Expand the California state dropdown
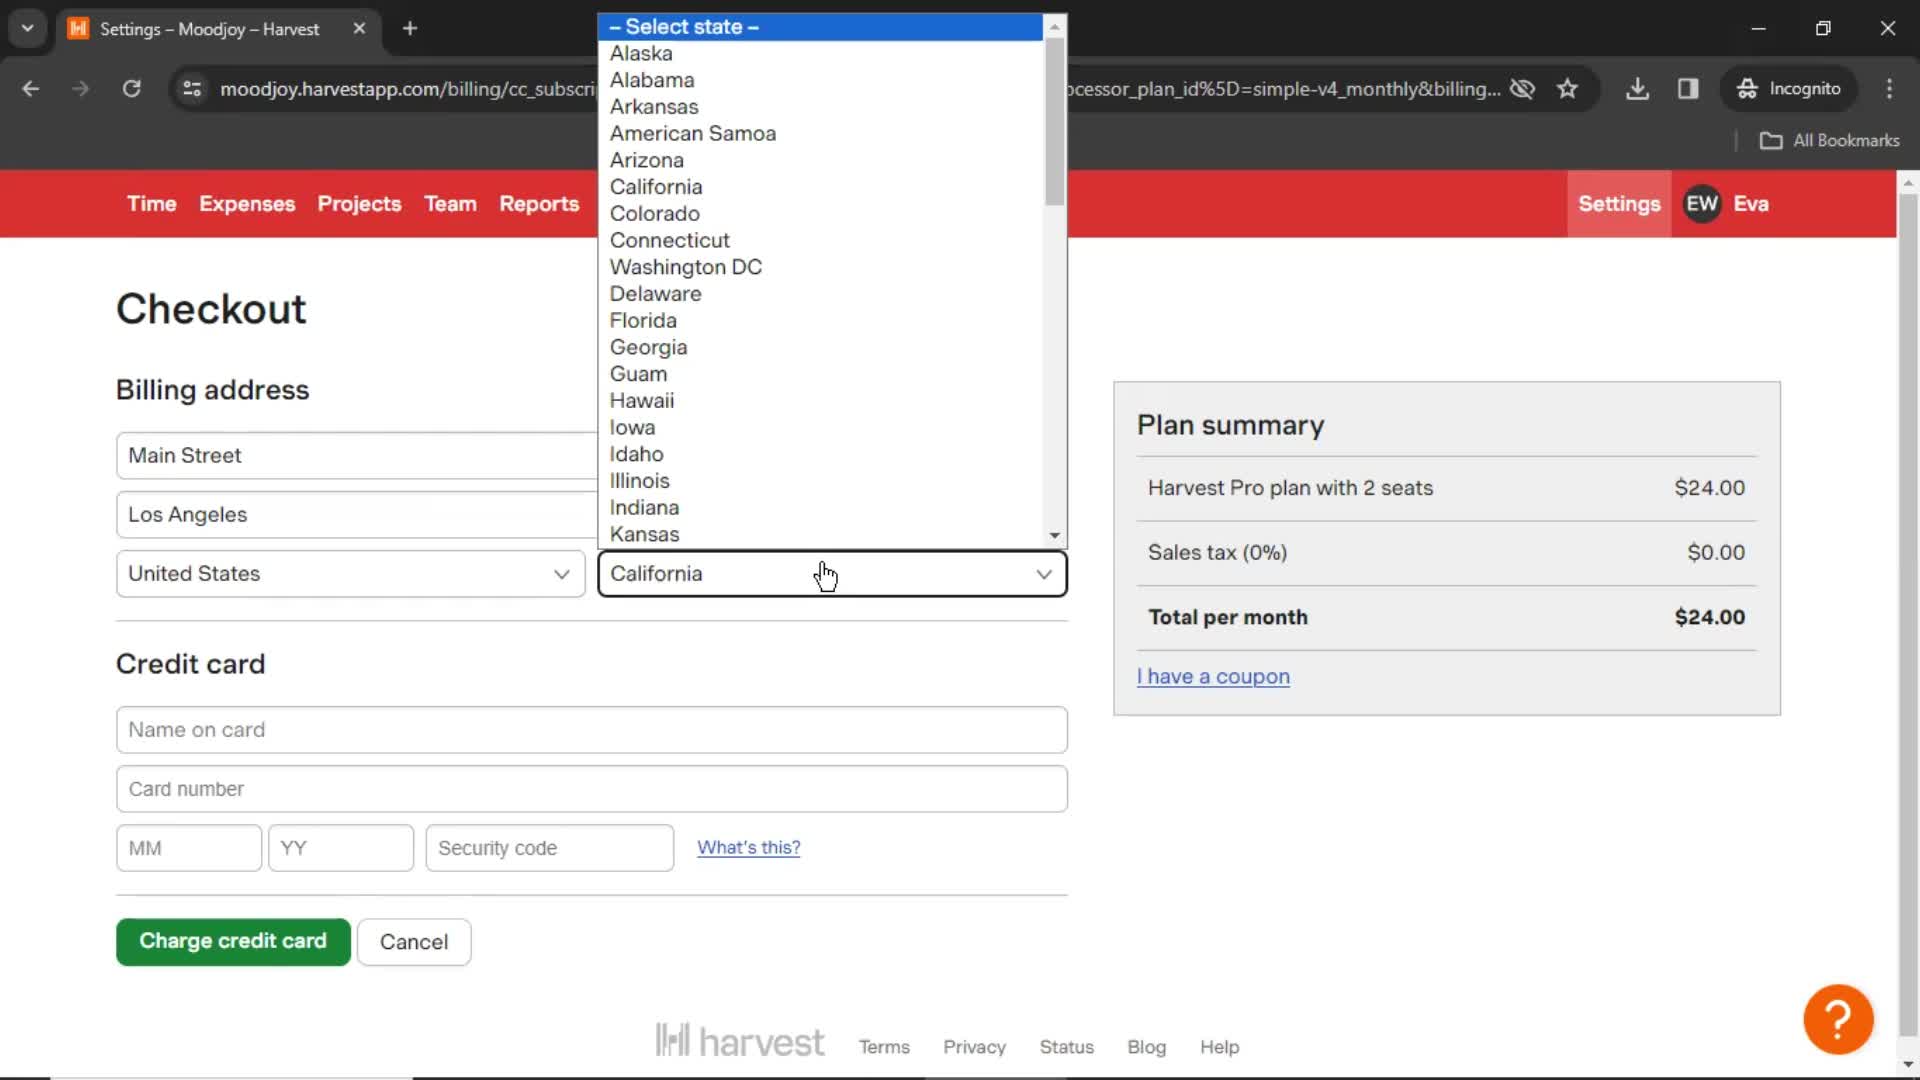Viewport: 1920px width, 1080px height. pyautogui.click(x=832, y=572)
